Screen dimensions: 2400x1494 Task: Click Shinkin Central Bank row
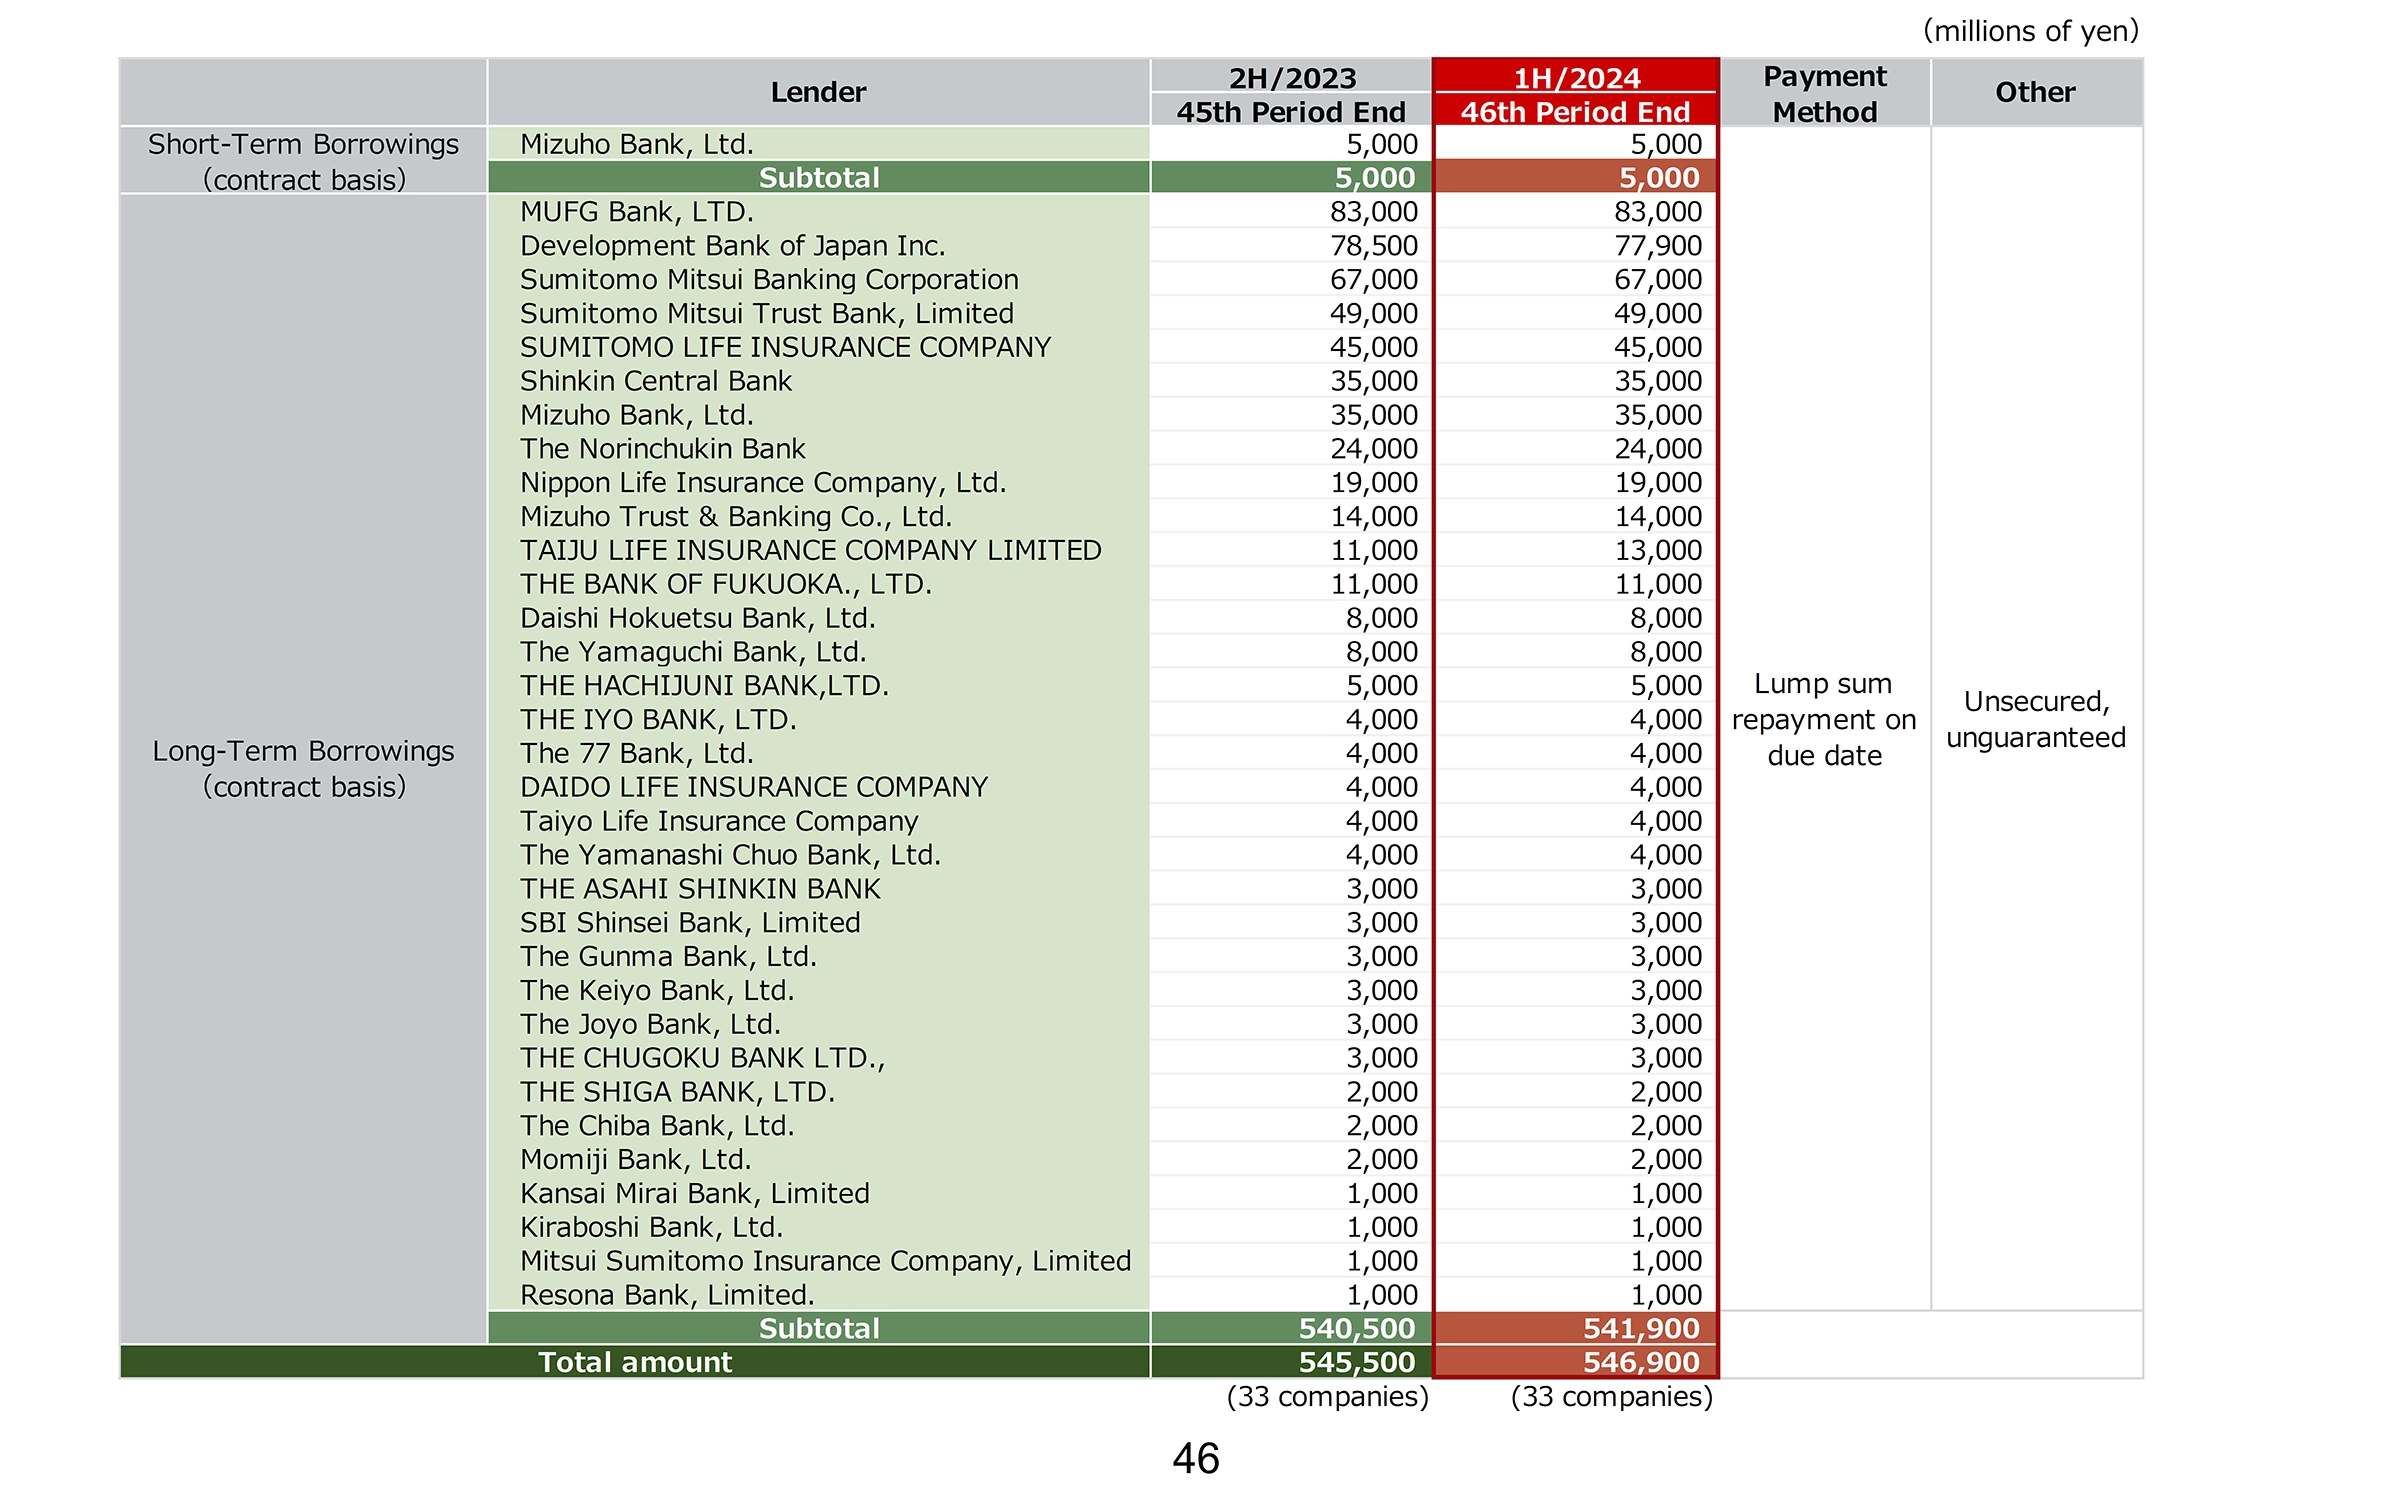pos(655,381)
